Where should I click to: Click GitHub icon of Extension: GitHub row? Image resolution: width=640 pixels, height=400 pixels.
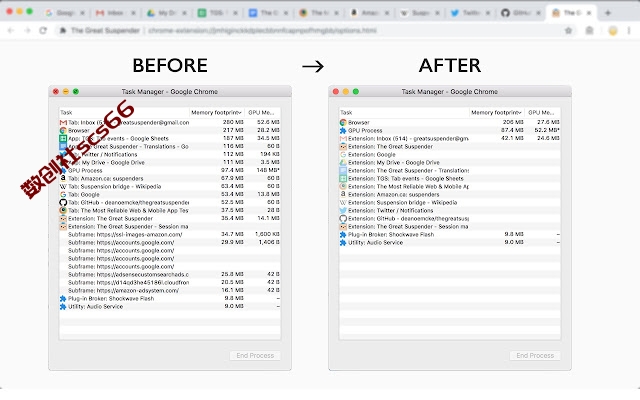[x=343, y=218]
